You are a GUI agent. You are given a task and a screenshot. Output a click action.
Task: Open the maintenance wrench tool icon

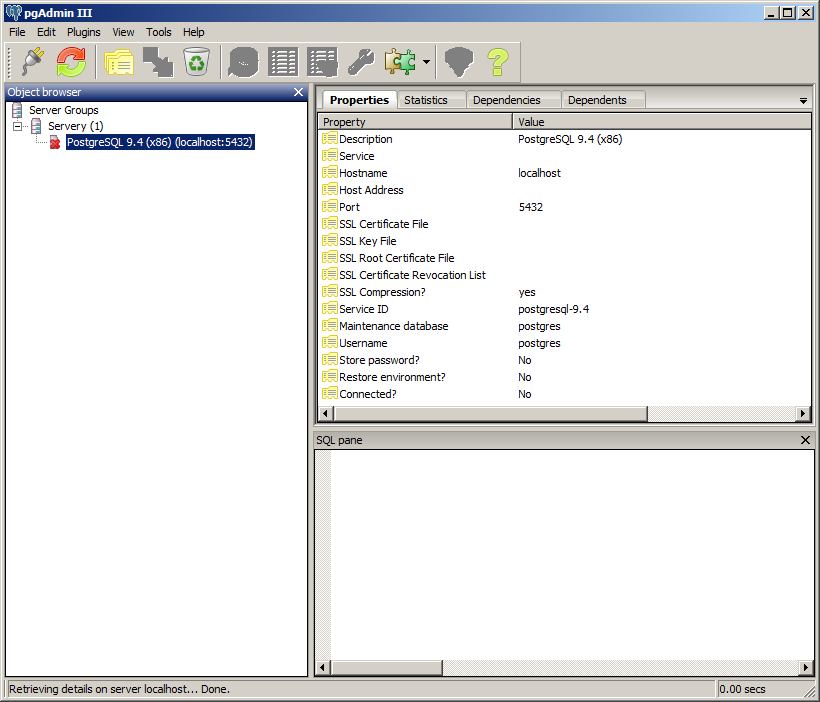tap(360, 62)
